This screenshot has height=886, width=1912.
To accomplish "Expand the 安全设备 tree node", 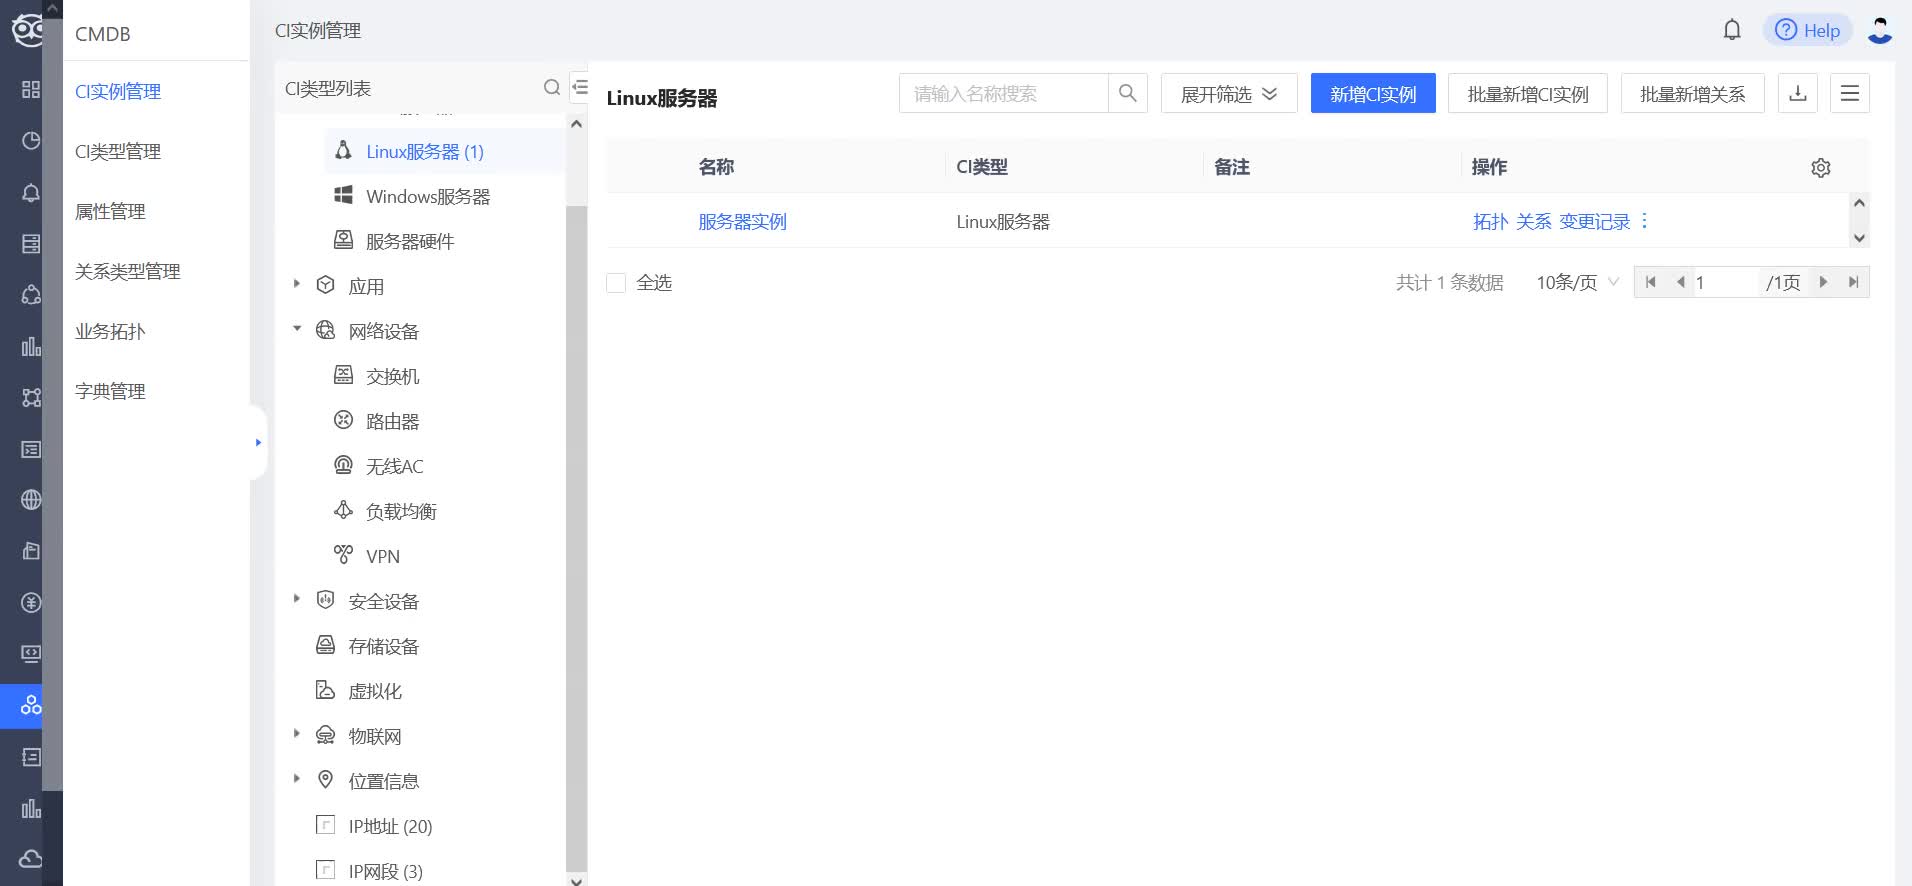I will [x=297, y=599].
